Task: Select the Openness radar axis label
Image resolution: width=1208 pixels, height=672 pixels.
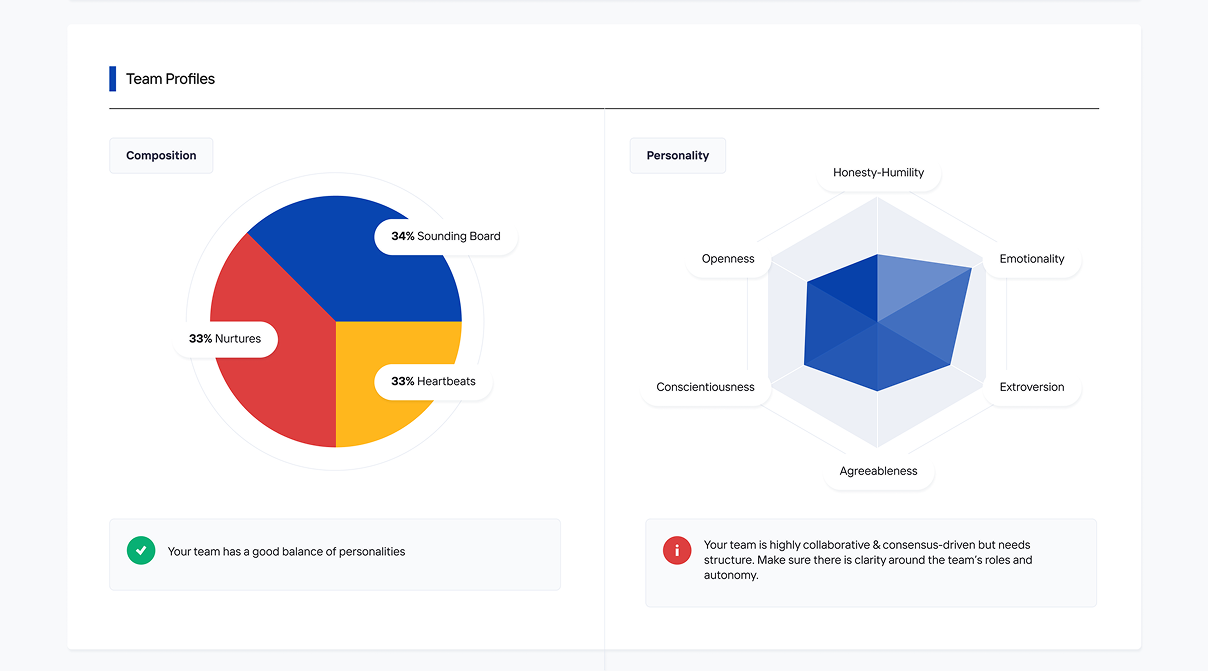Action: coord(728,259)
